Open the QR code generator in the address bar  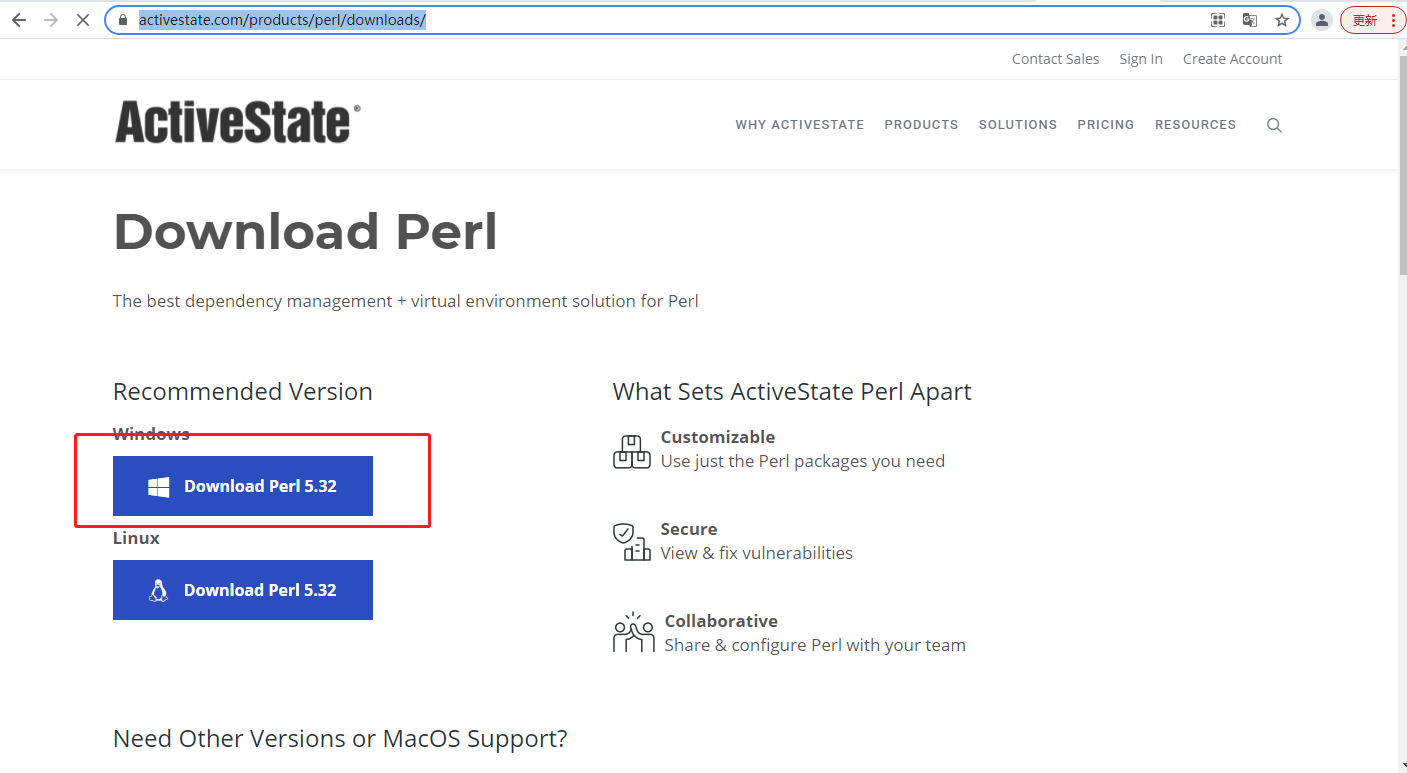pyautogui.click(x=1218, y=19)
